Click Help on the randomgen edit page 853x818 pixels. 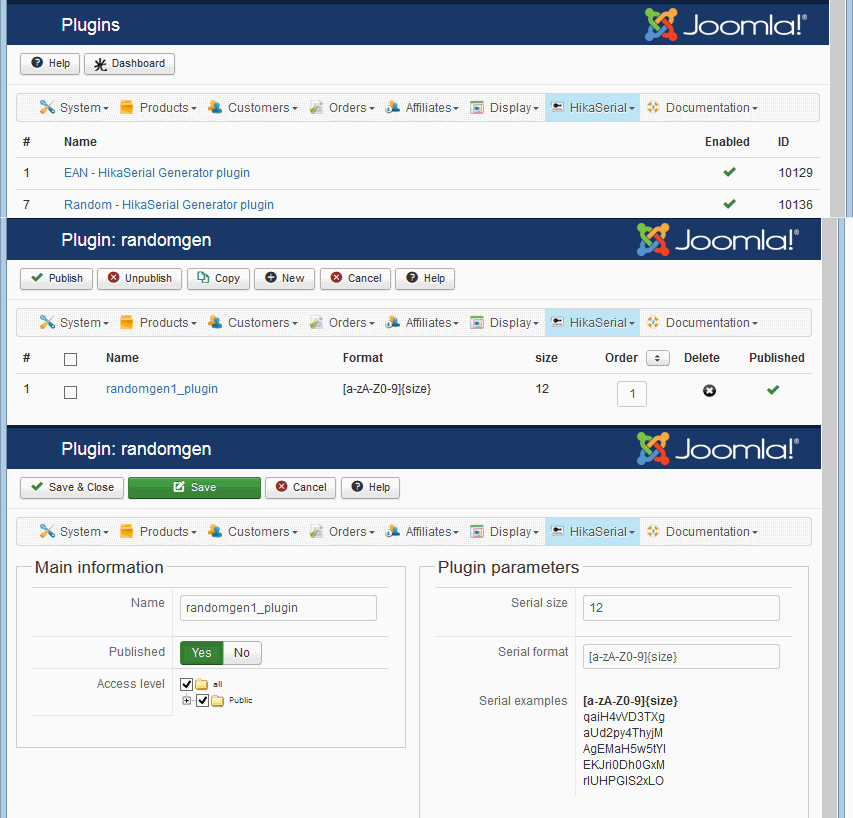click(x=370, y=488)
